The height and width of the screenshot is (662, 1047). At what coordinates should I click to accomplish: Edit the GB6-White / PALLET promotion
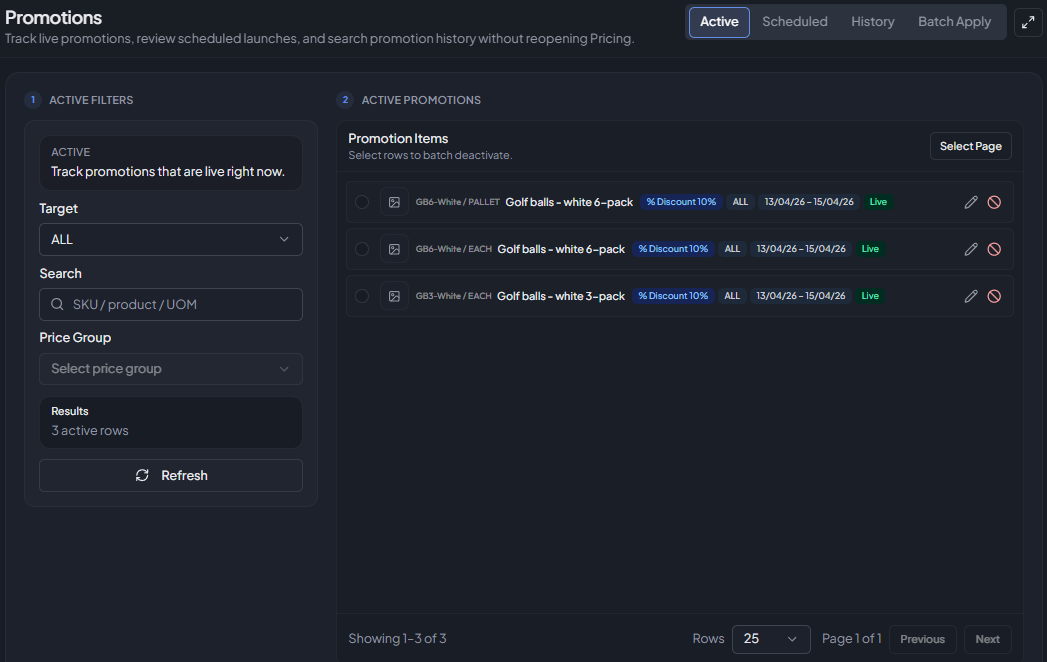coord(971,202)
